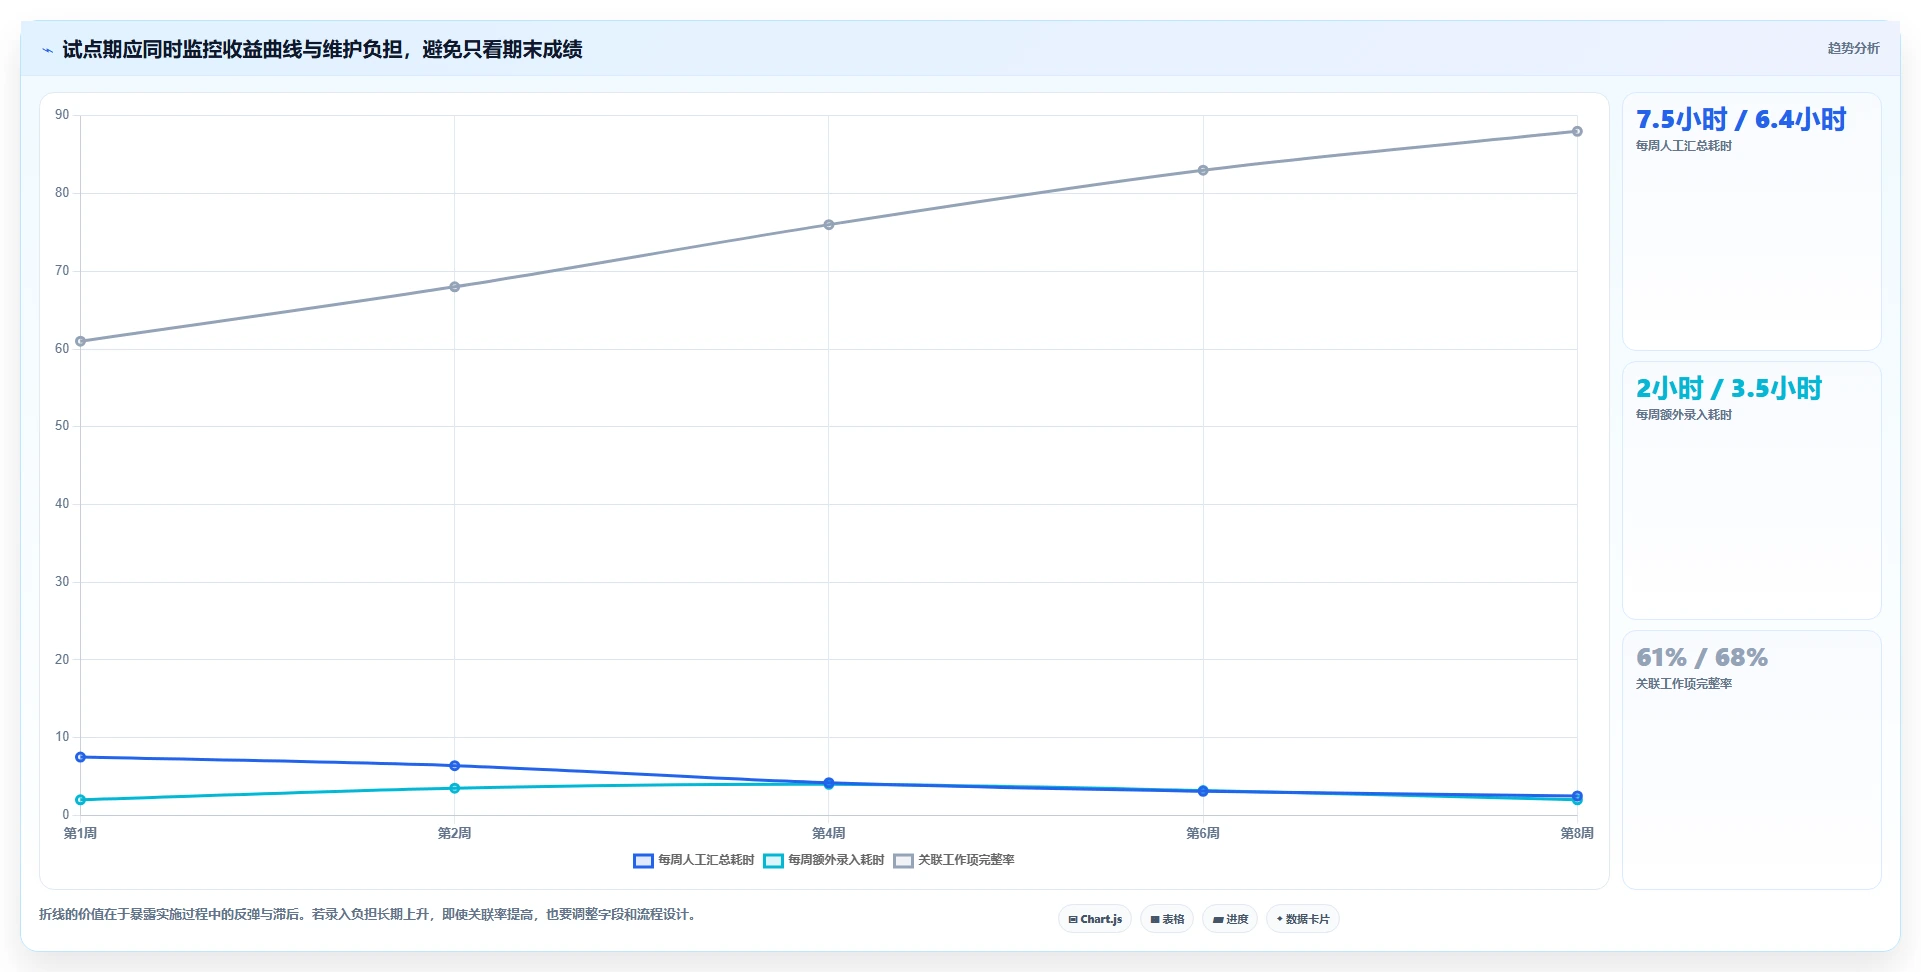Click cyan line data point at 第2周

tap(454, 788)
